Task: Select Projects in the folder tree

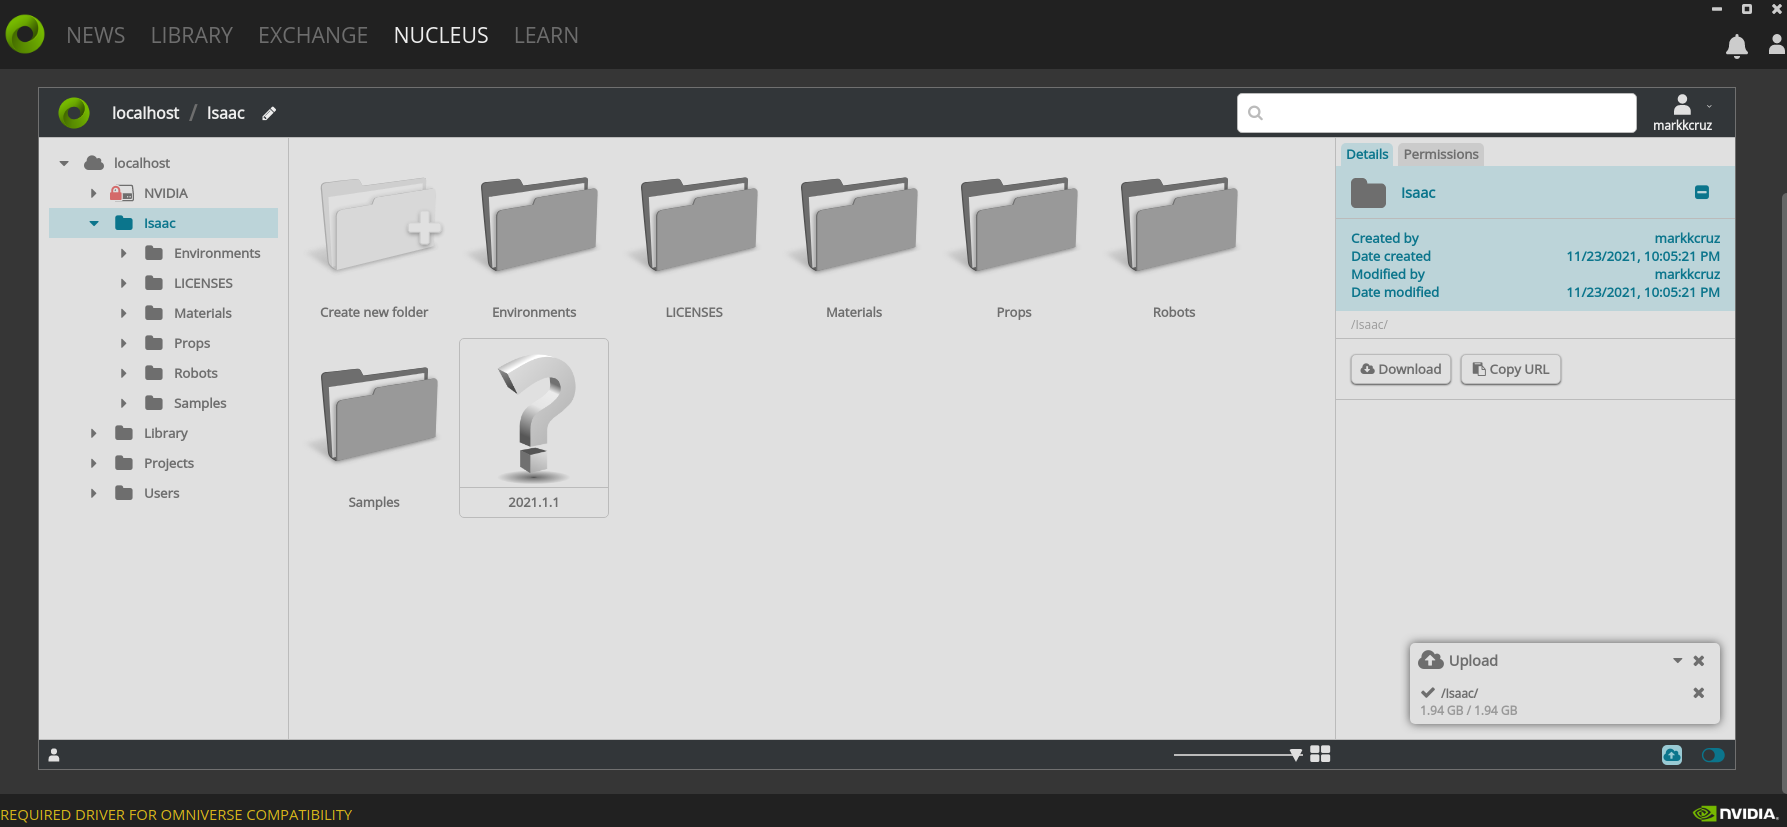Action: tap(169, 463)
